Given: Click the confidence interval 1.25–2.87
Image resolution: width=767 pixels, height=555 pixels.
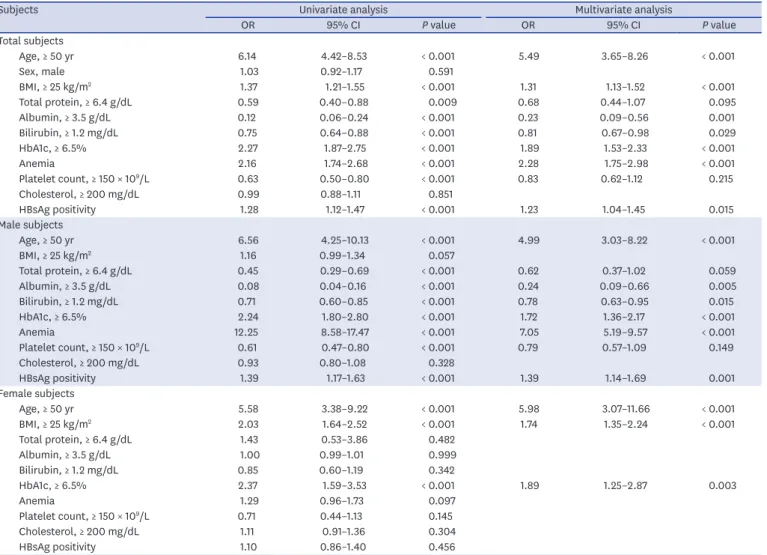Looking at the screenshot, I should [x=625, y=486].
